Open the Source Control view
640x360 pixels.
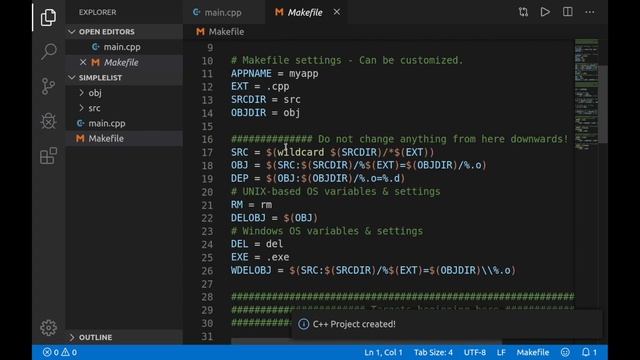click(x=48, y=86)
